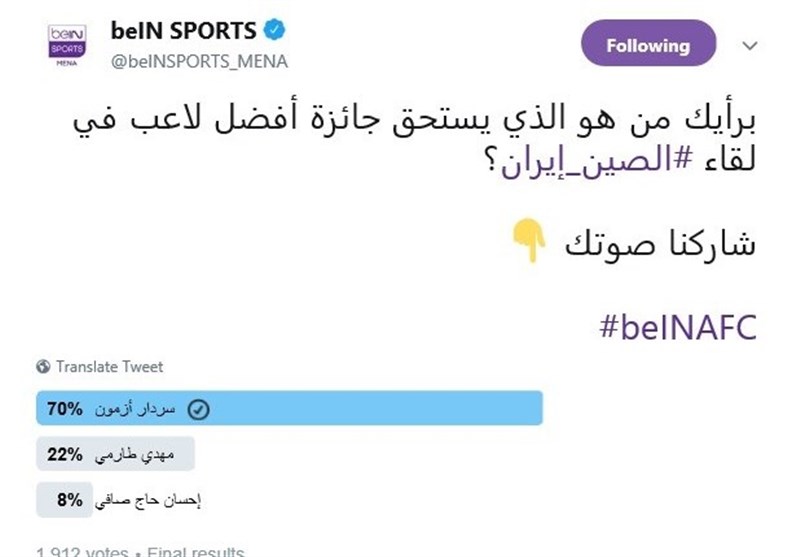Toggle the purple Following button
The width and height of the screenshot is (800, 557).
[x=647, y=46]
